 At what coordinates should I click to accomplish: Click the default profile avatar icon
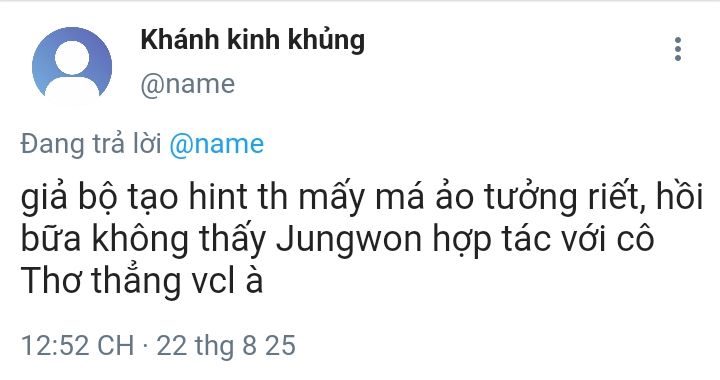pos(72,63)
